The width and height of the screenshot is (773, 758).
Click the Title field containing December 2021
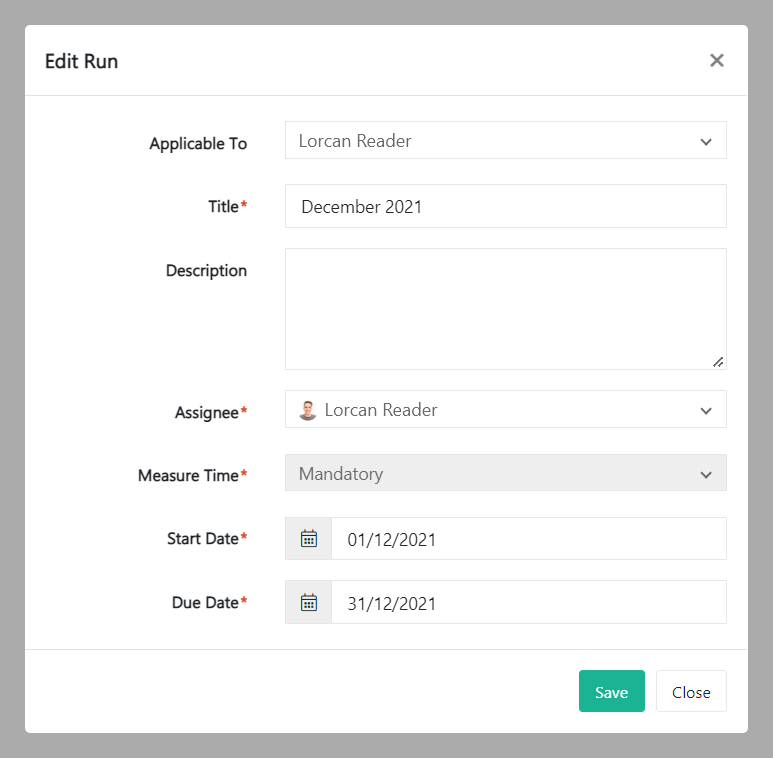tap(505, 207)
